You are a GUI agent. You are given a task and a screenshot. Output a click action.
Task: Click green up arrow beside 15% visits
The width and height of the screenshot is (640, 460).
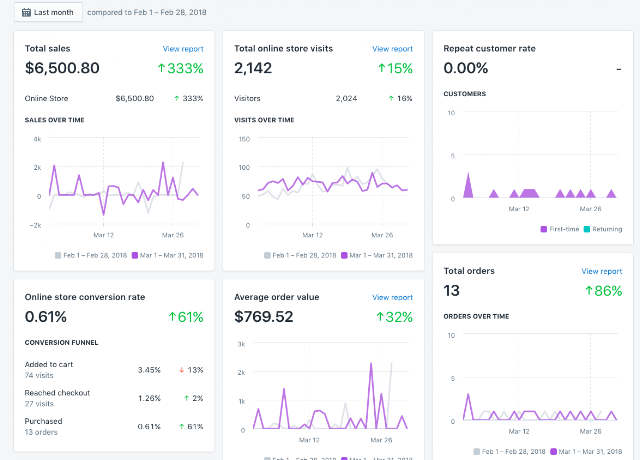(382, 68)
